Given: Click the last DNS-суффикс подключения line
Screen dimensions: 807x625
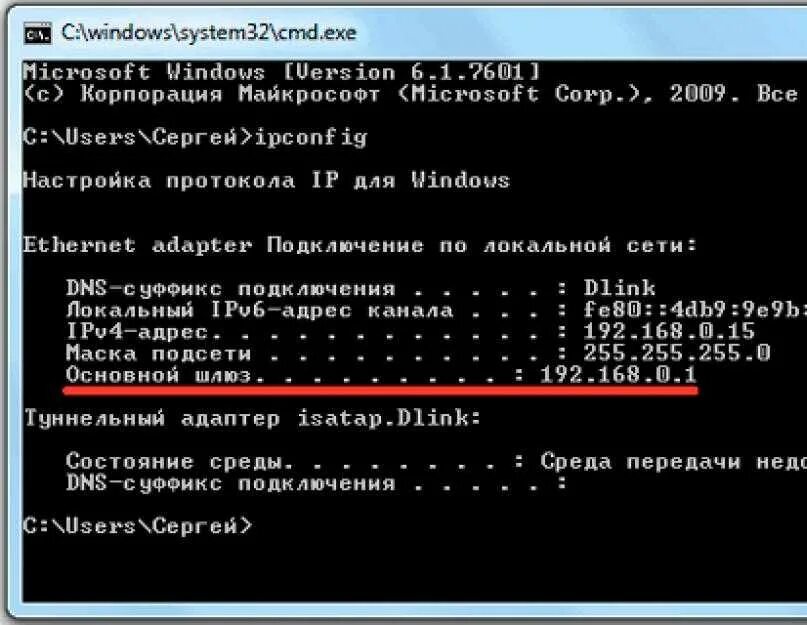Looking at the screenshot, I should click(x=316, y=483).
